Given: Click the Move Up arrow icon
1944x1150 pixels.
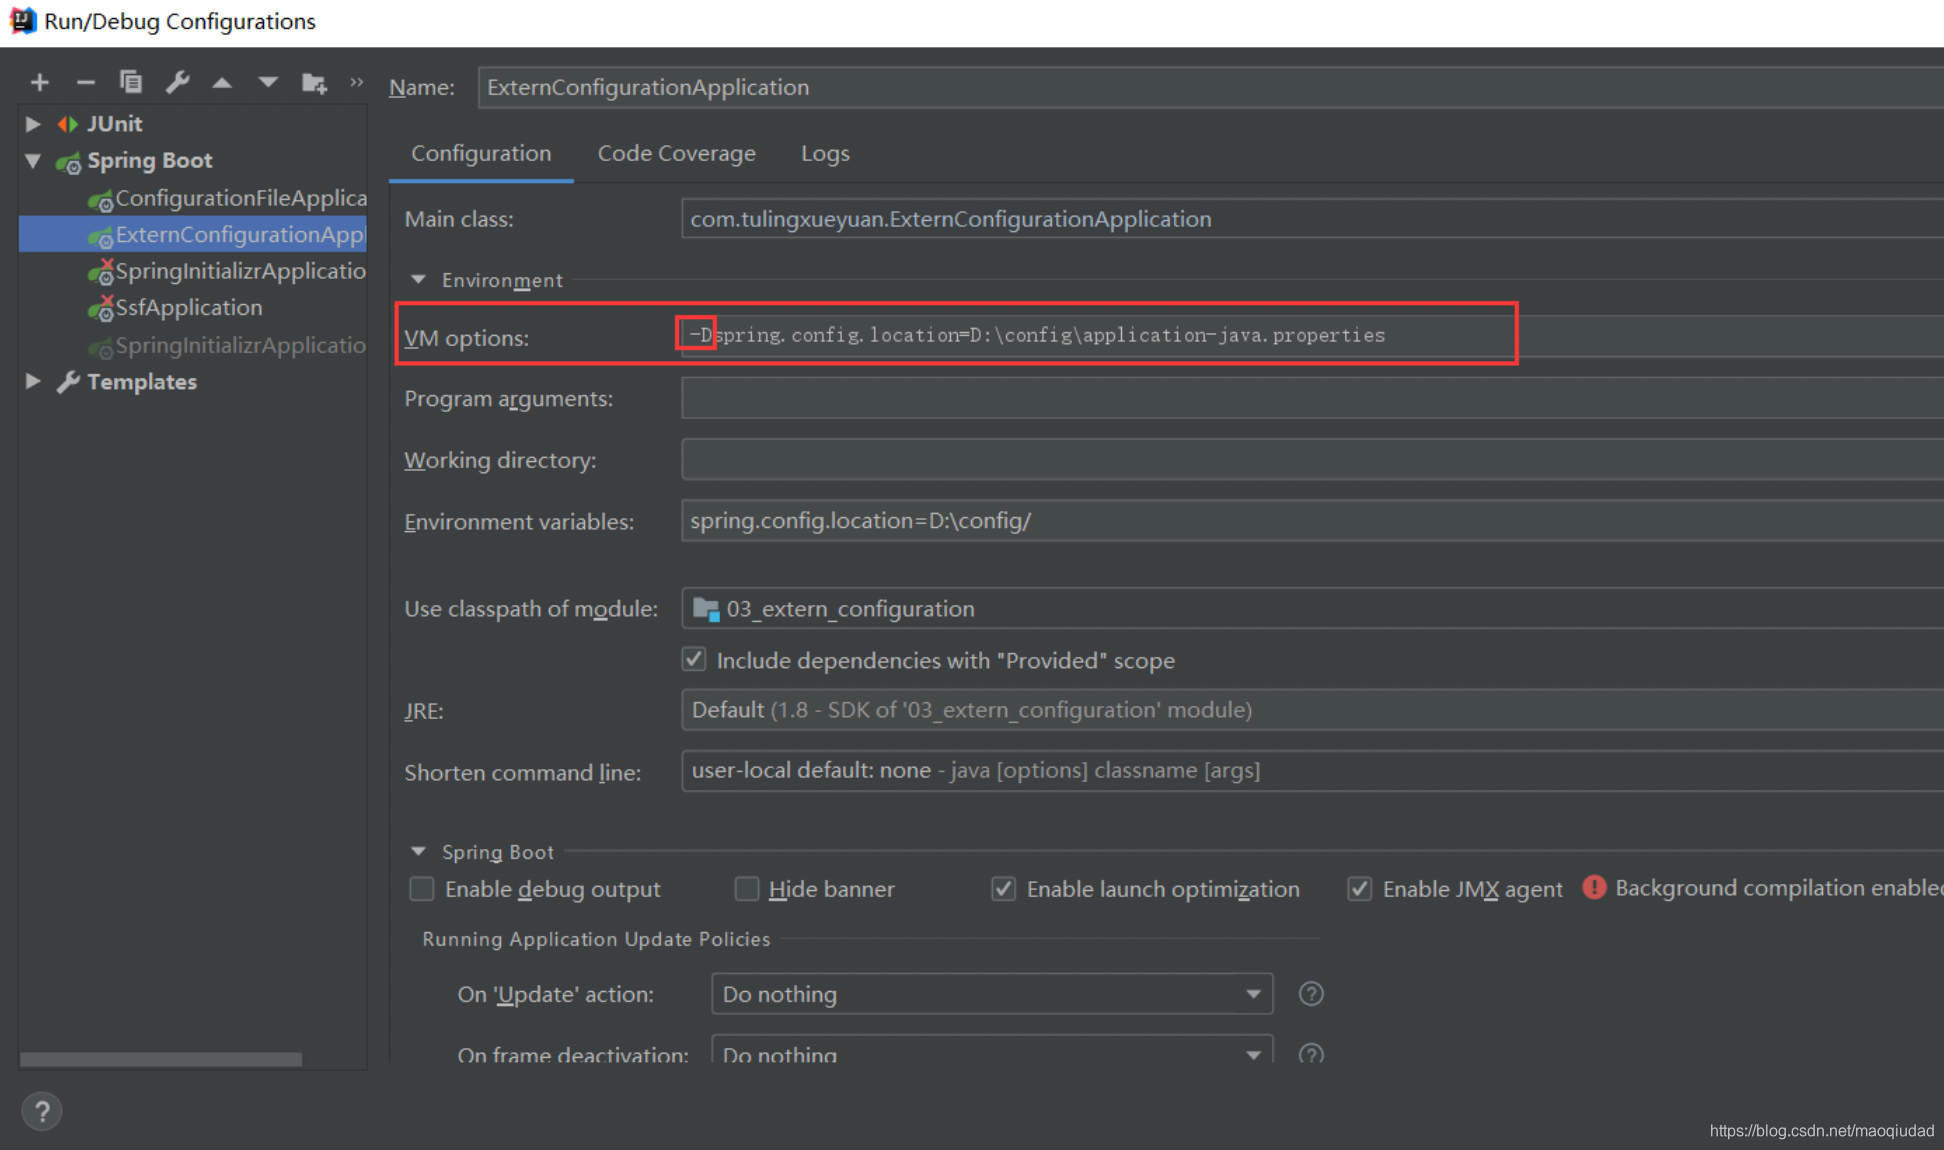Looking at the screenshot, I should [x=222, y=83].
